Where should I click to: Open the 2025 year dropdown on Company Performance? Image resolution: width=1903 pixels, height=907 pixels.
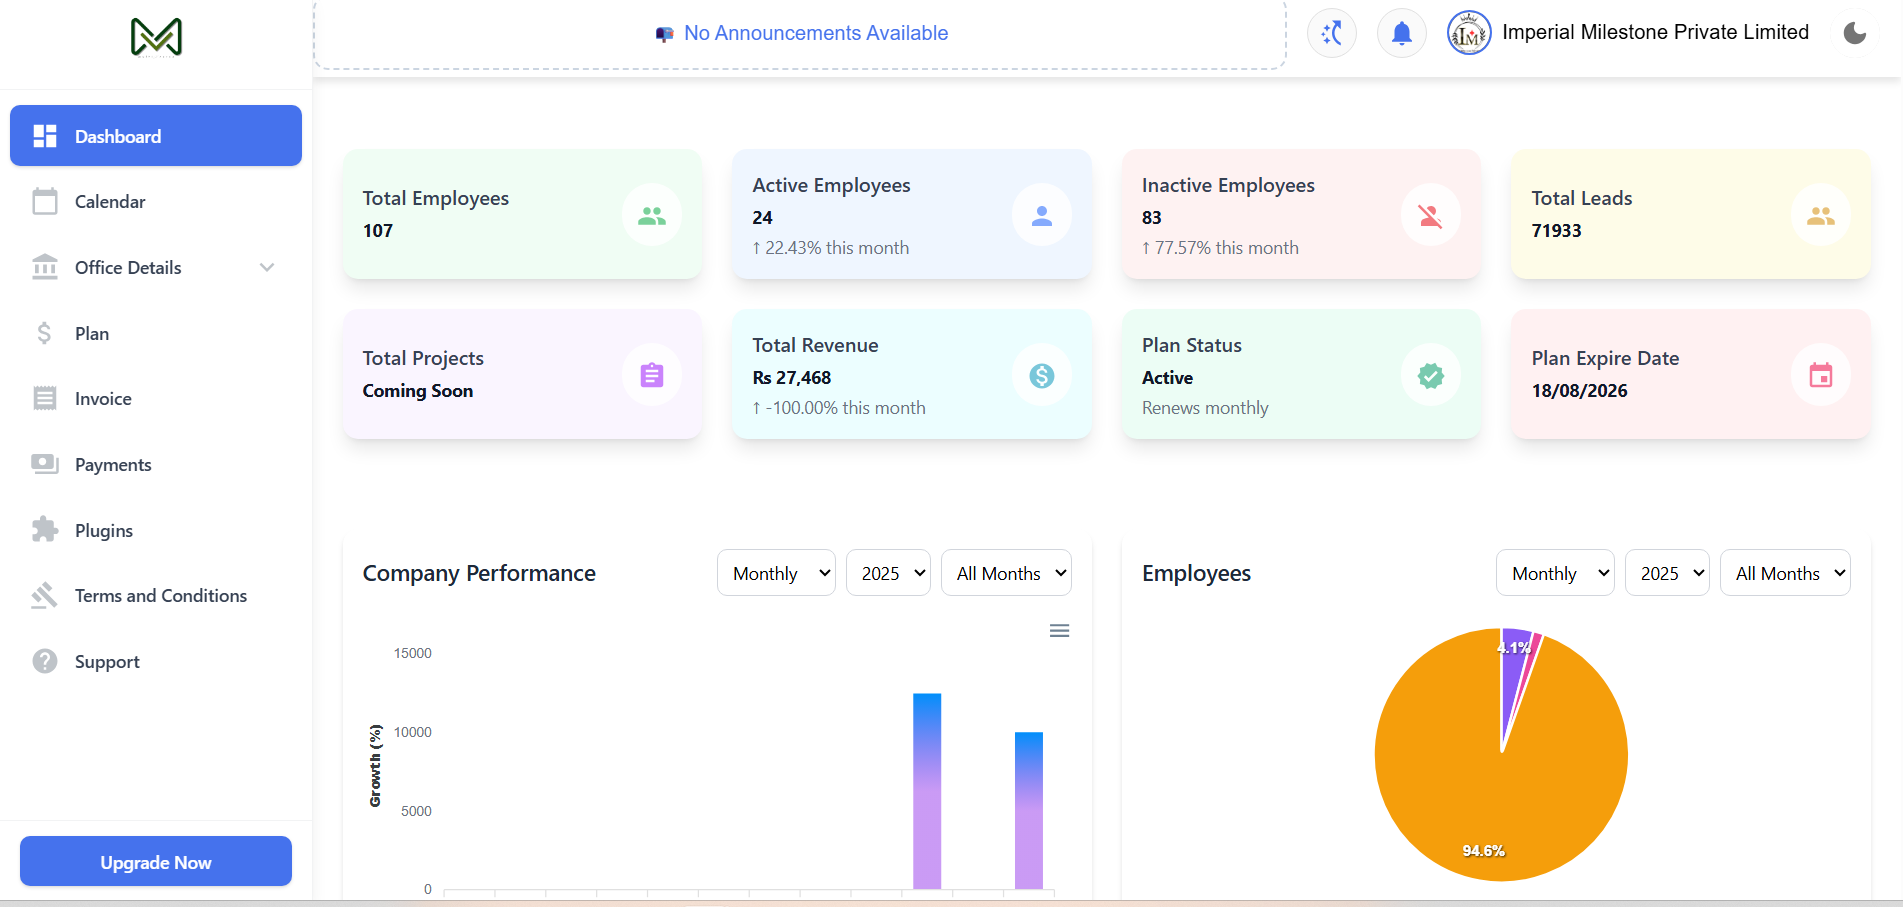[888, 572]
